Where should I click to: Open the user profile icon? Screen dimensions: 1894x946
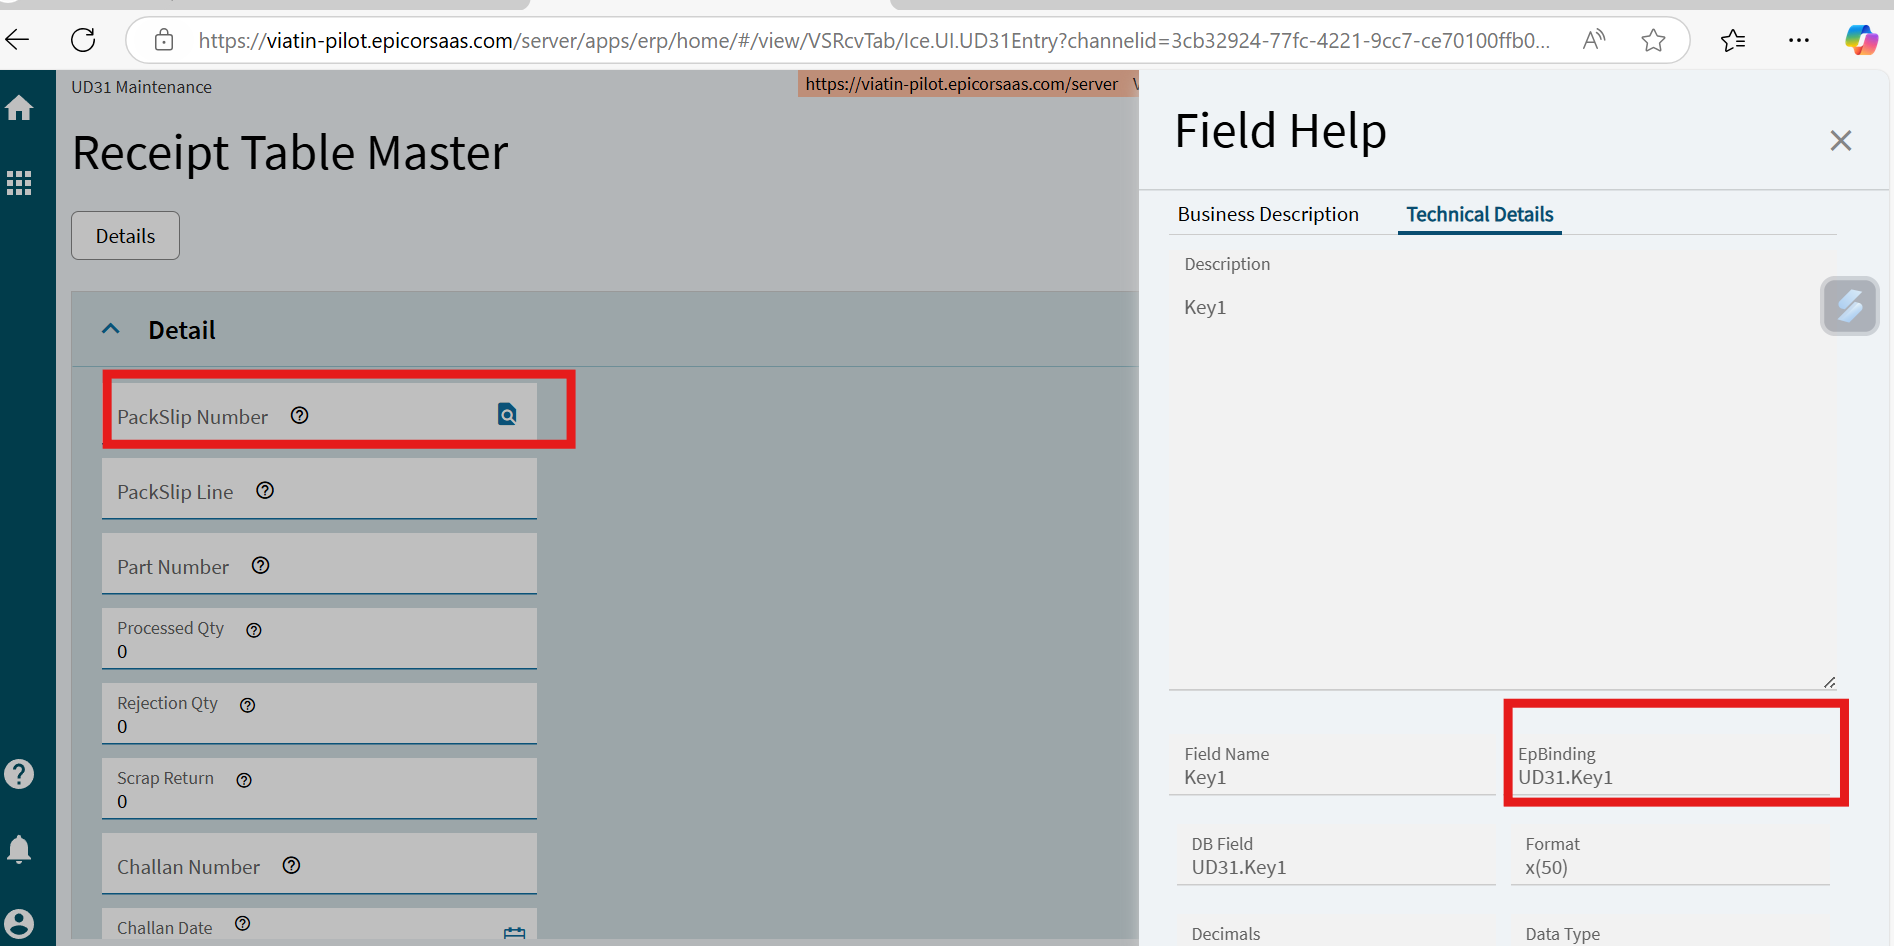[x=19, y=923]
